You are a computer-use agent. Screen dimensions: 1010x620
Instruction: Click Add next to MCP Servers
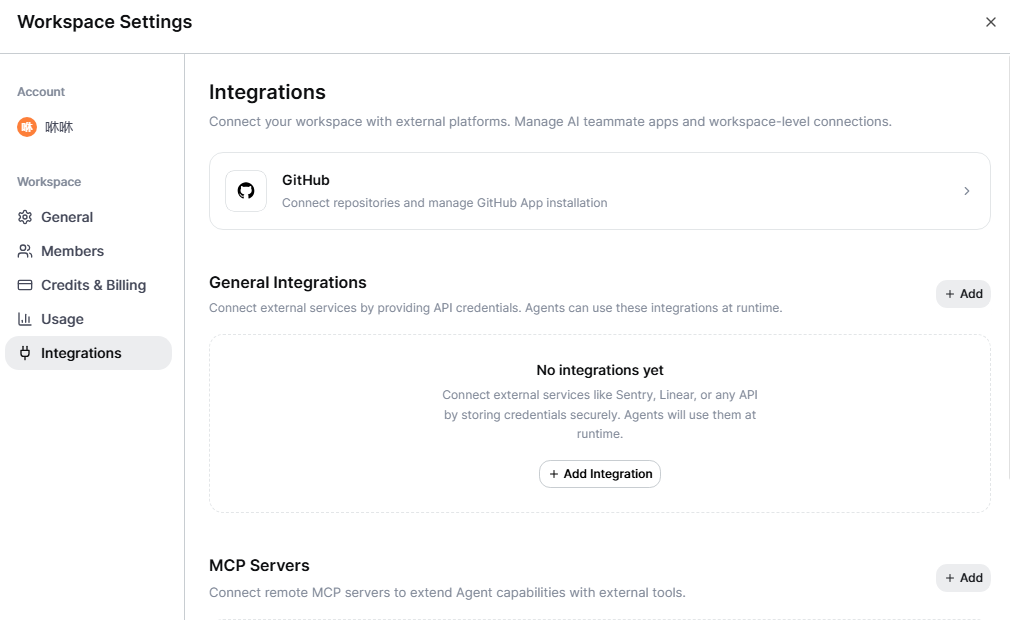coord(963,578)
